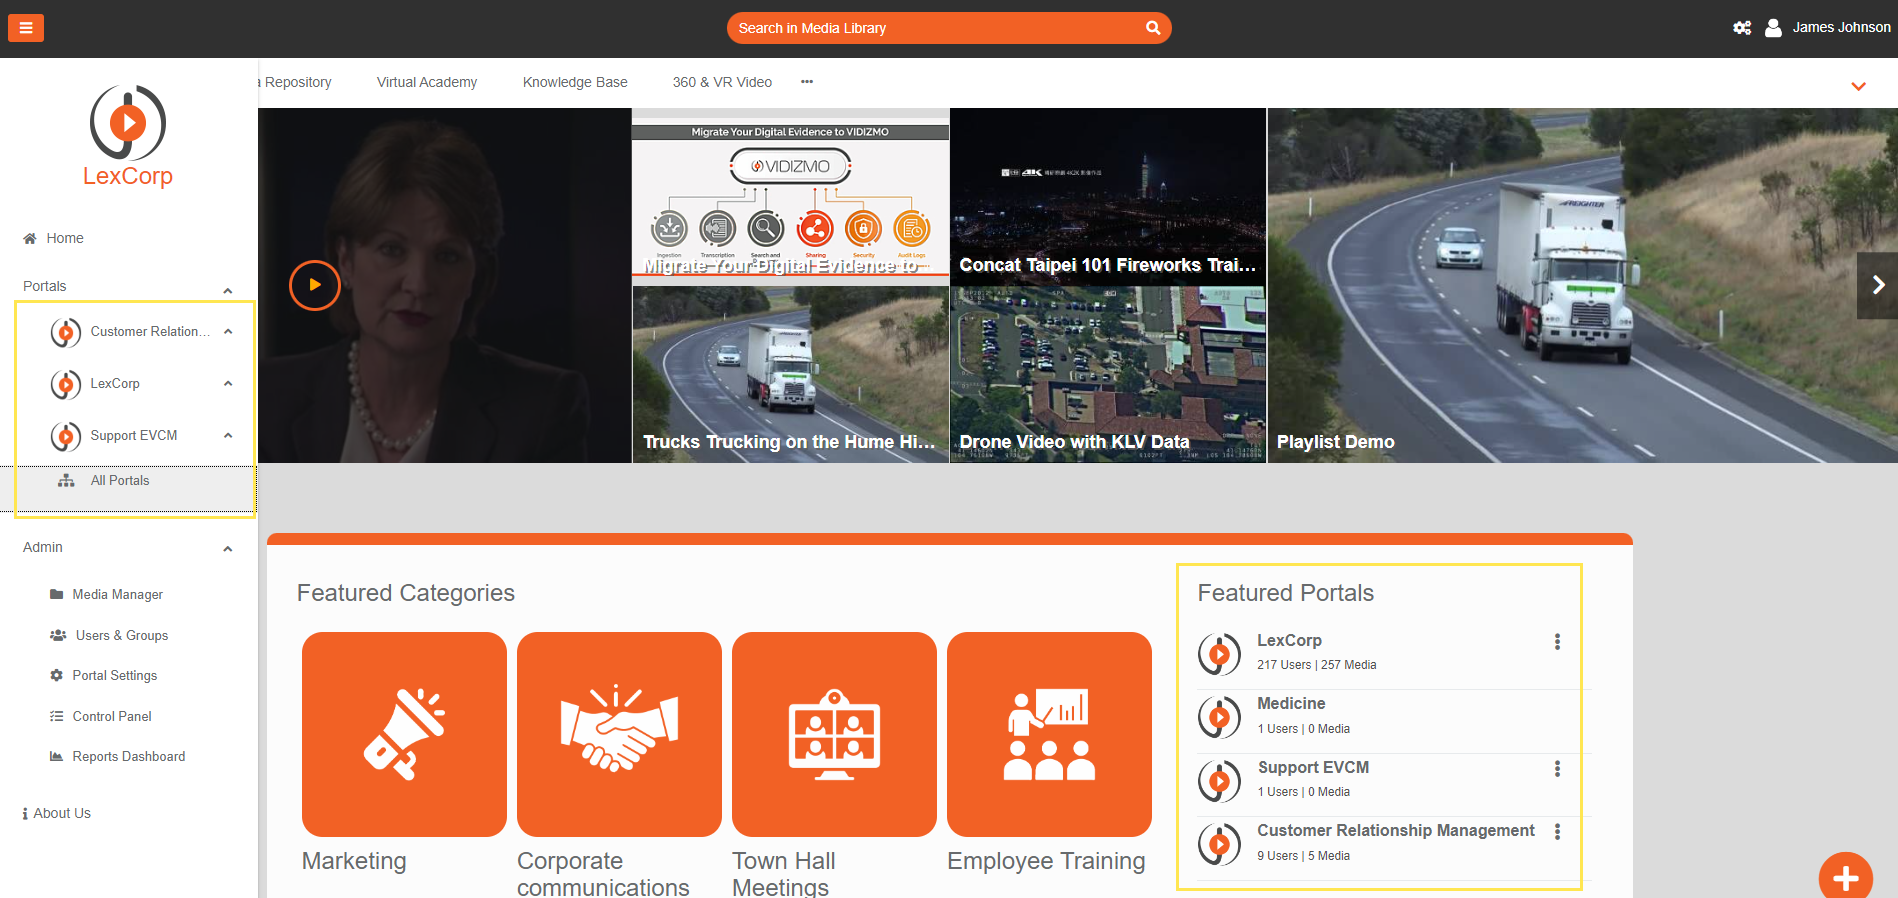Open options menu for LexCorp featured portal

1557,642
